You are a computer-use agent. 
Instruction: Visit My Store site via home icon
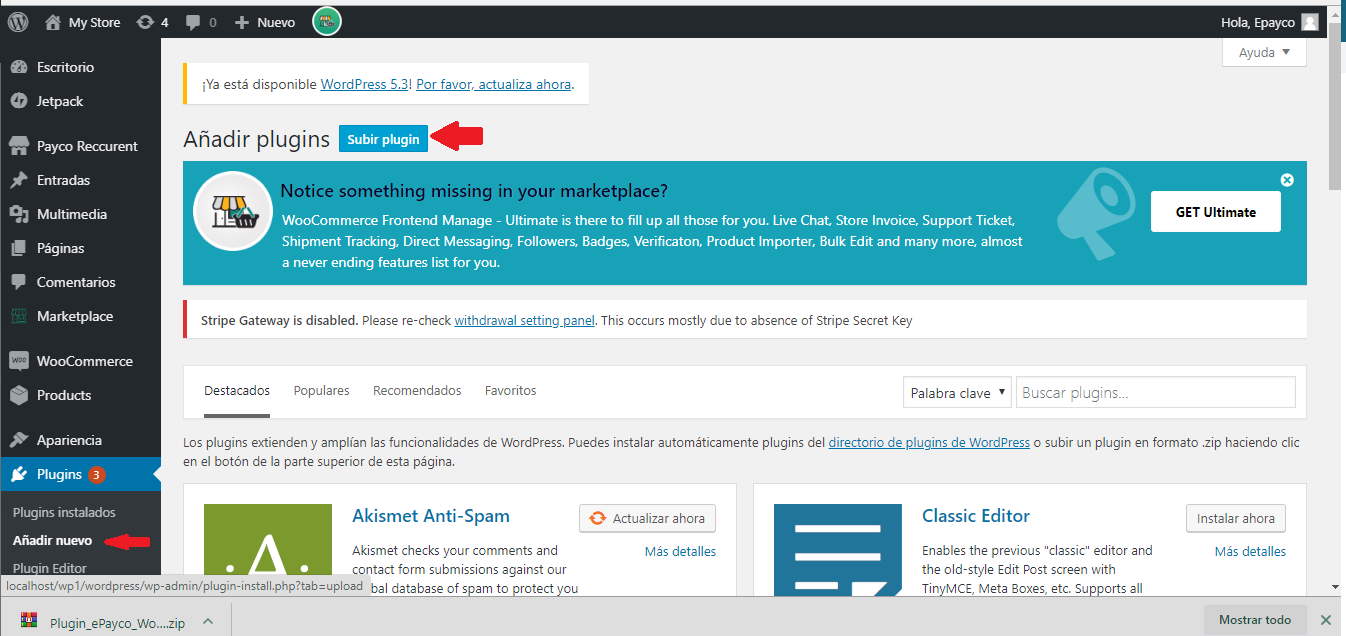pyautogui.click(x=53, y=22)
